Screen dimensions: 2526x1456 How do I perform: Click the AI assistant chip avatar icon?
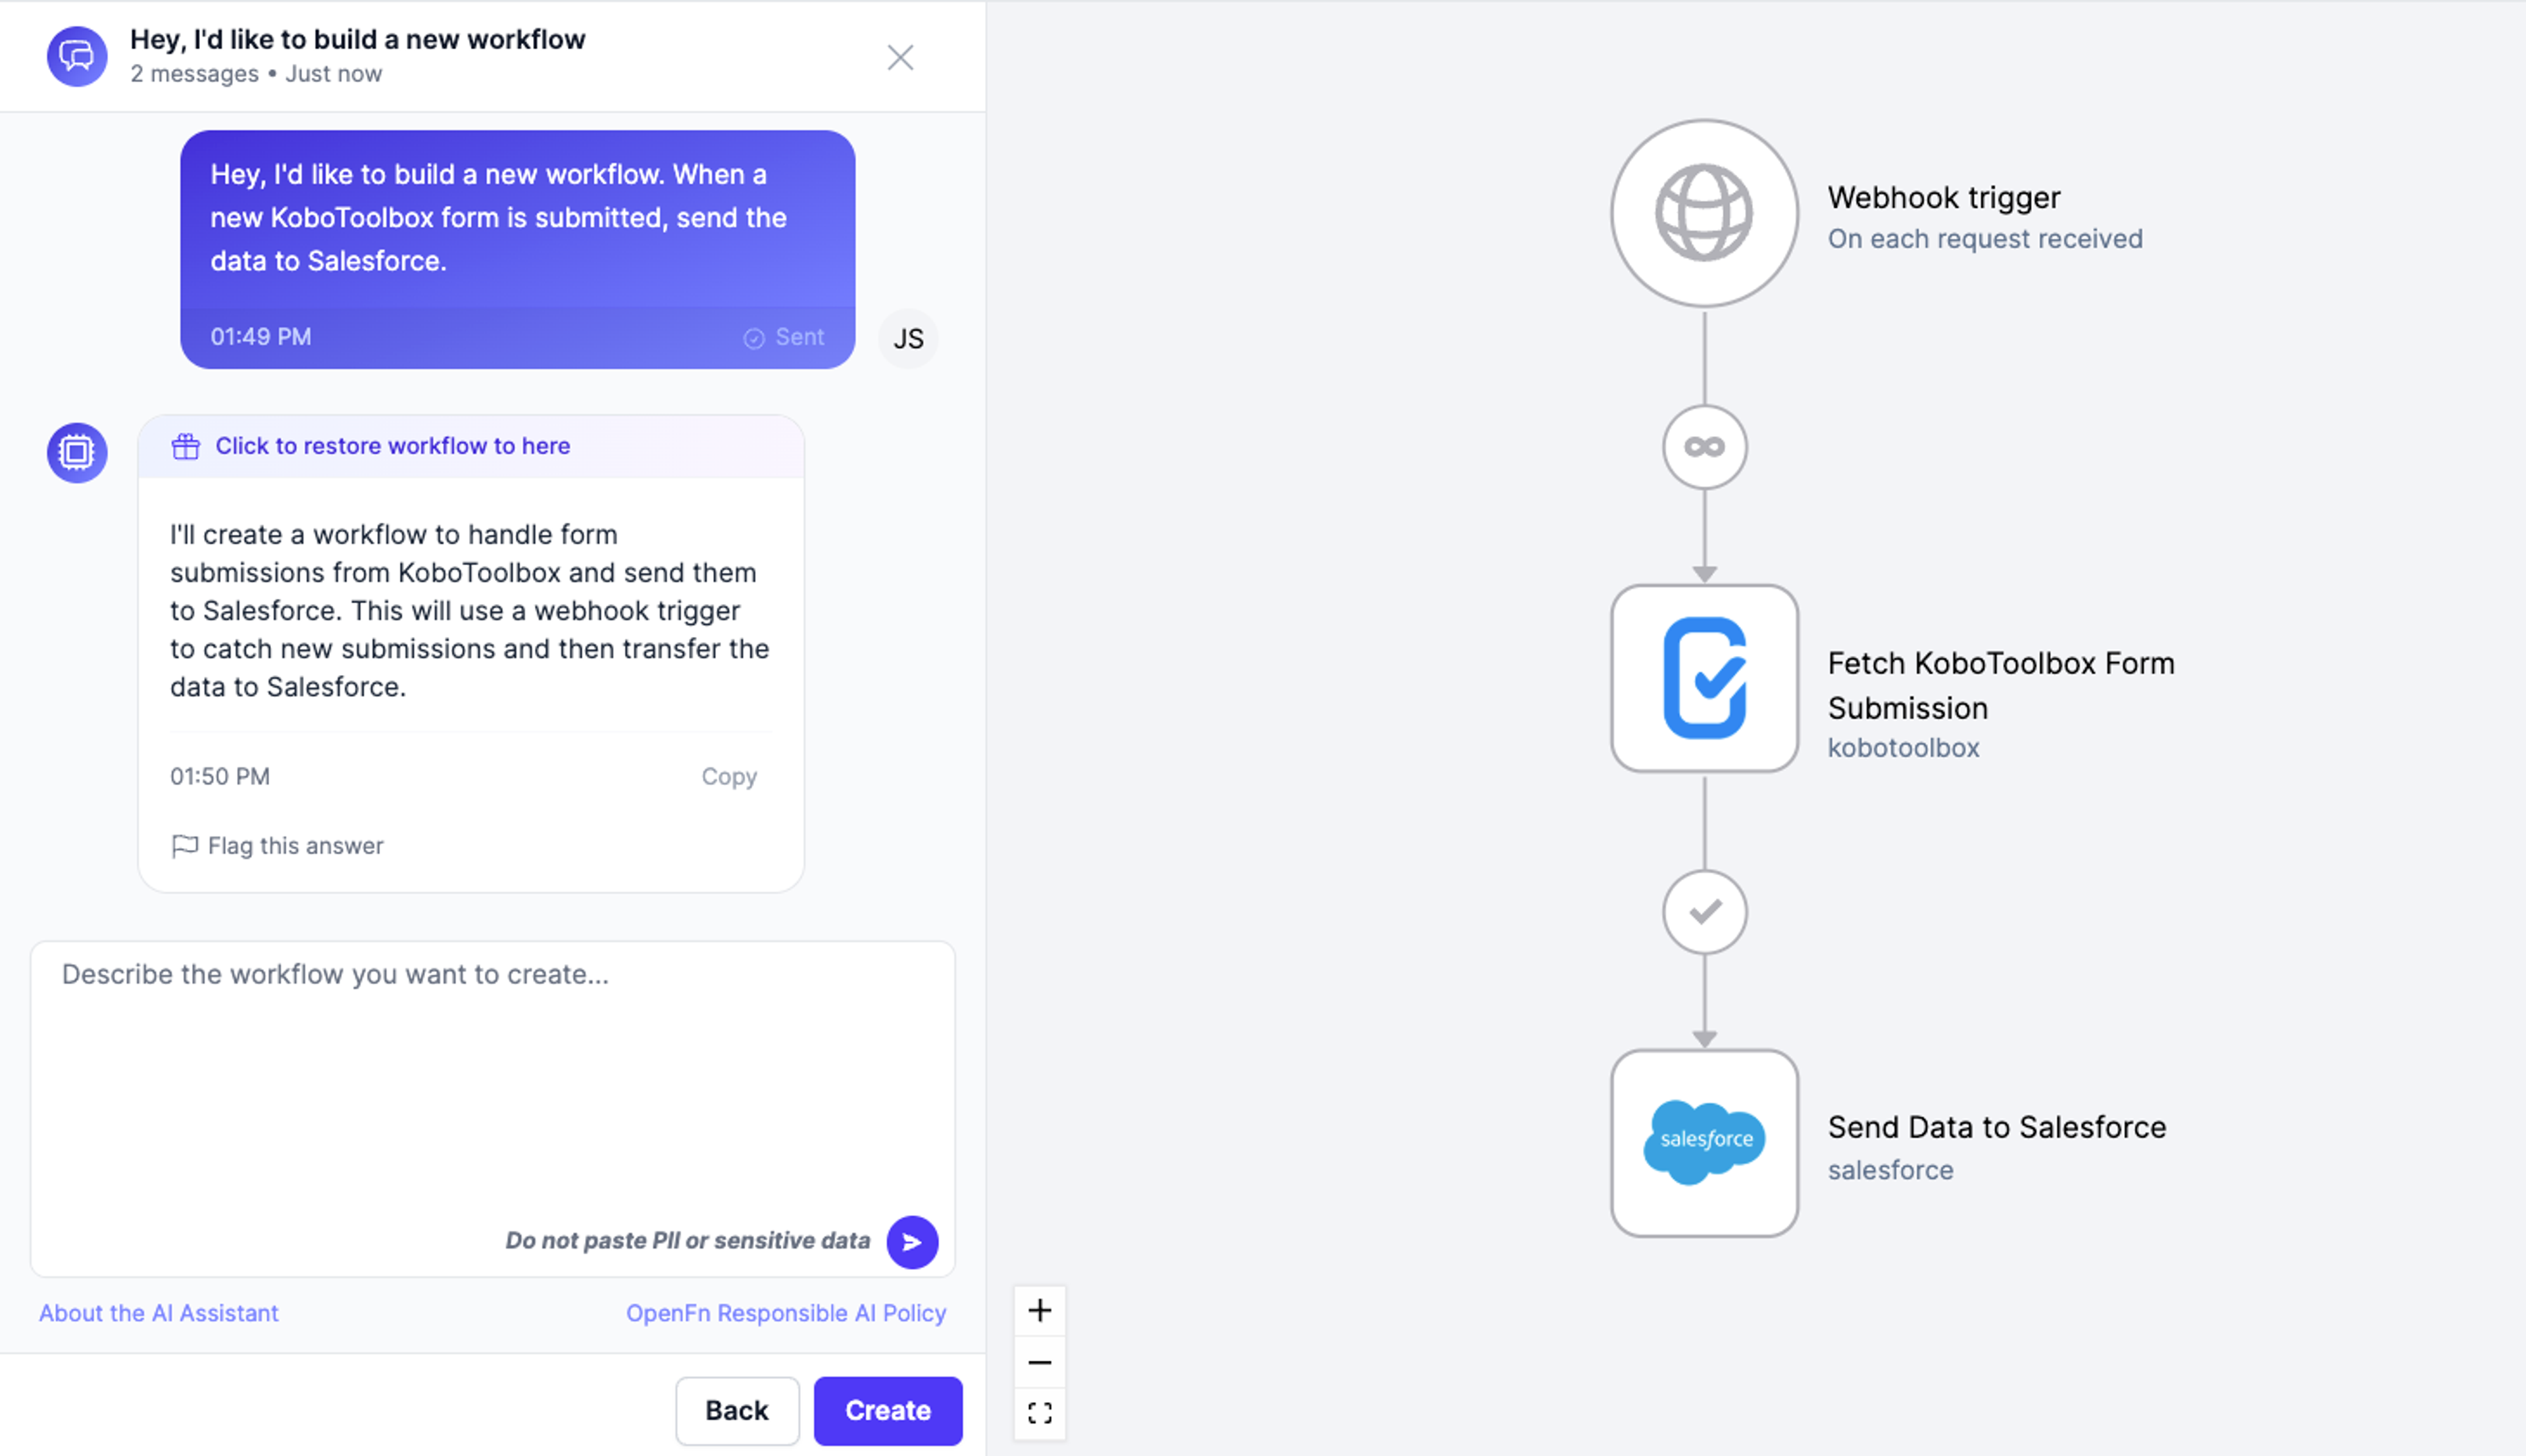pos(77,452)
